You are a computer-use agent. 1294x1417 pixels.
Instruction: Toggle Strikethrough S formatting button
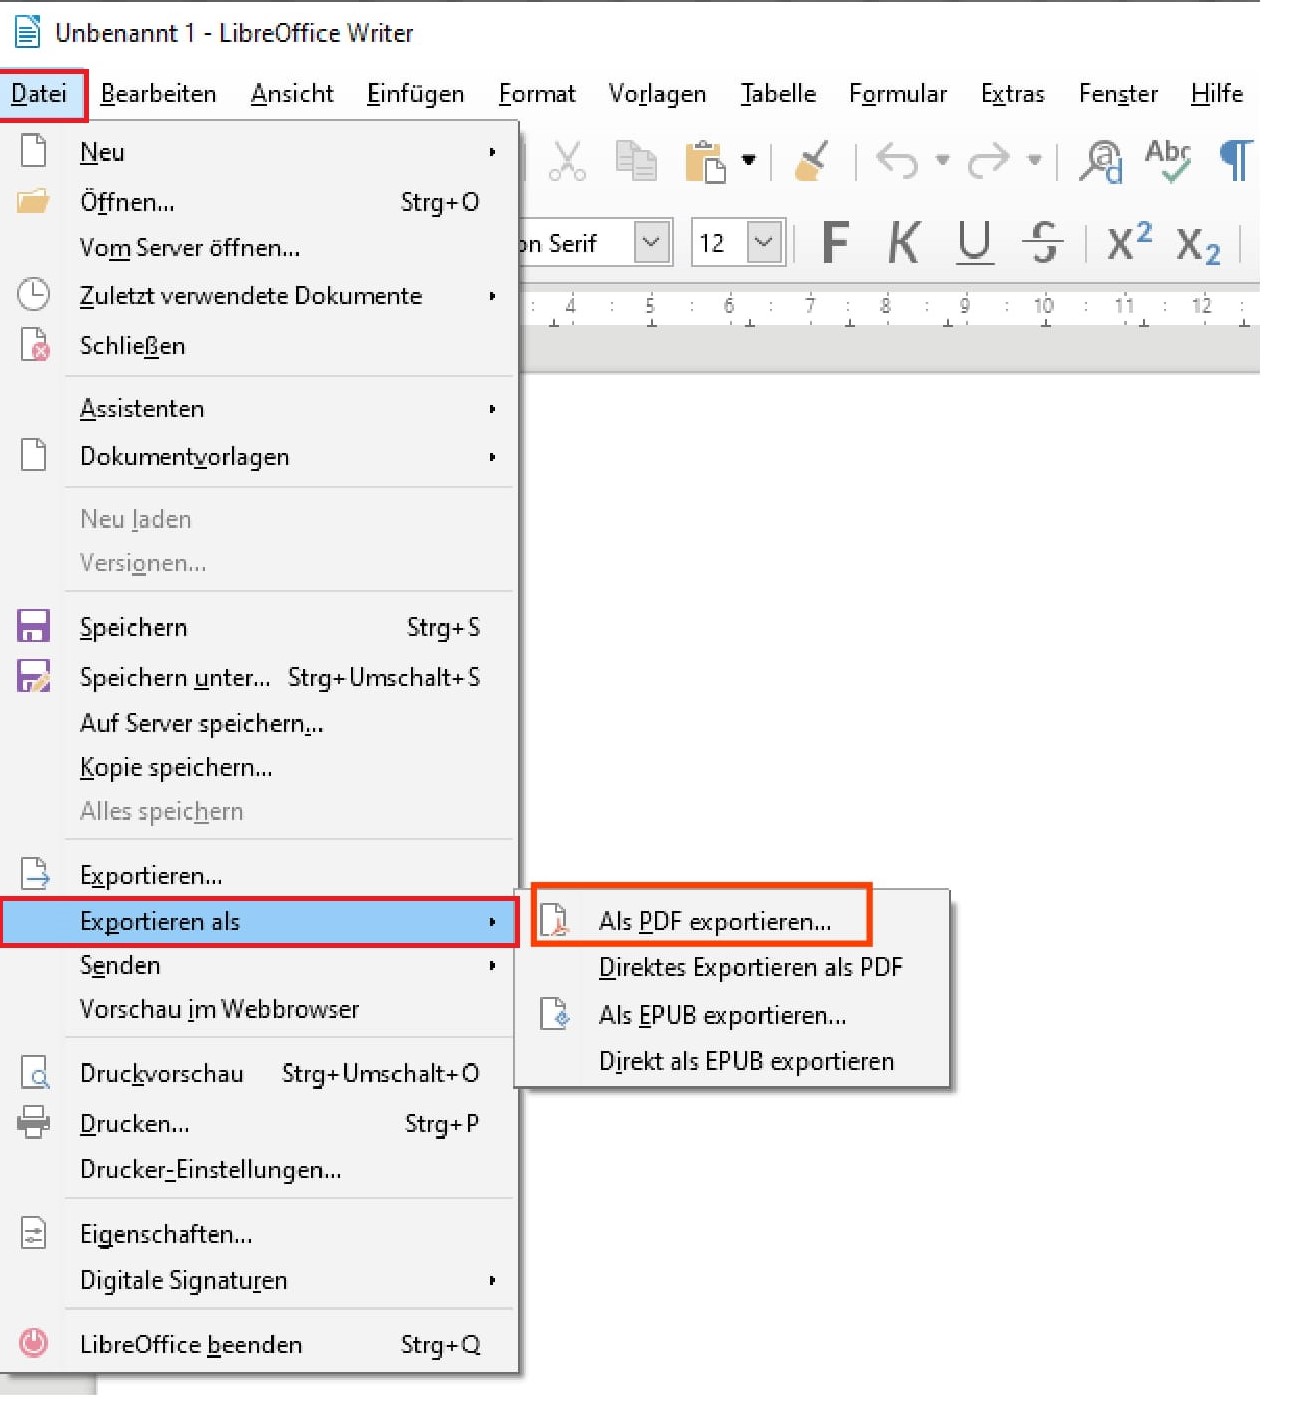(x=1043, y=242)
